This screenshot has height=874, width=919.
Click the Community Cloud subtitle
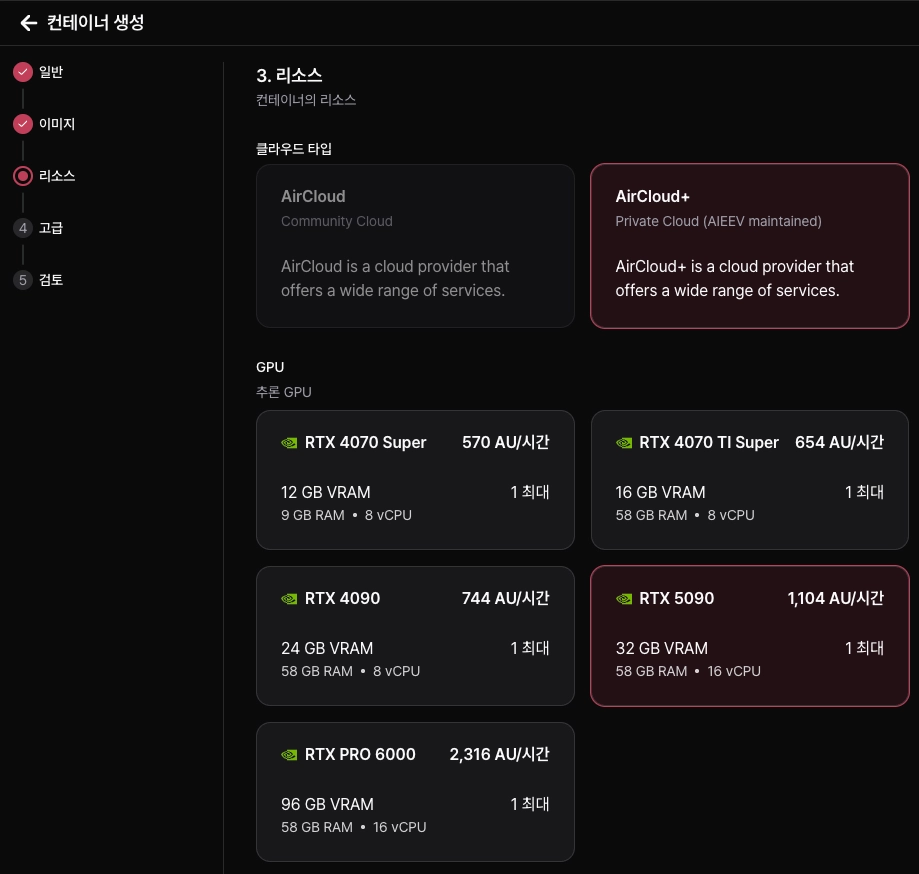point(336,222)
